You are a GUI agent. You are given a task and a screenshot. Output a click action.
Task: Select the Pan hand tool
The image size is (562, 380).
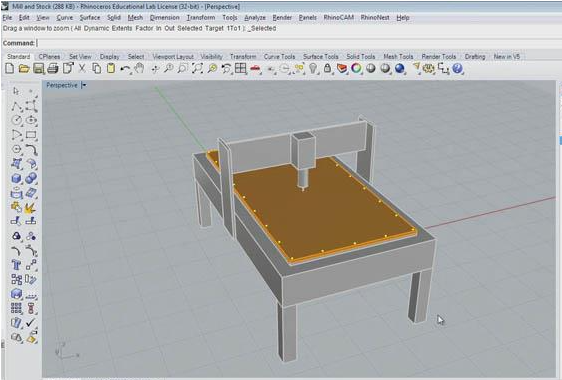coord(139,68)
